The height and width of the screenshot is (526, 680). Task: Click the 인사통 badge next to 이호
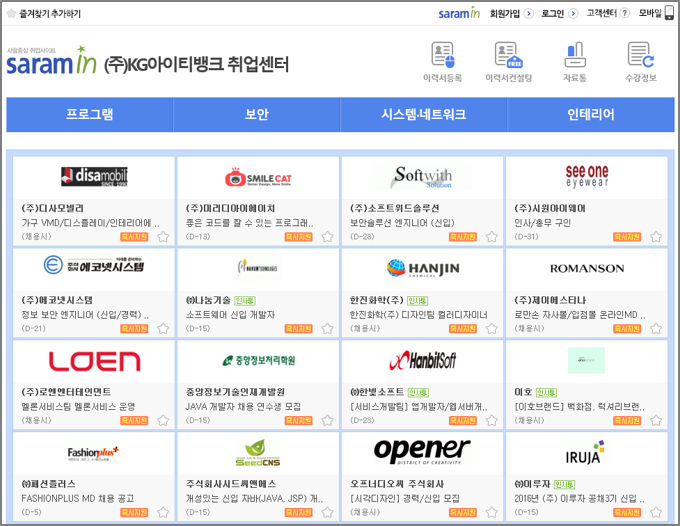[x=546, y=392]
